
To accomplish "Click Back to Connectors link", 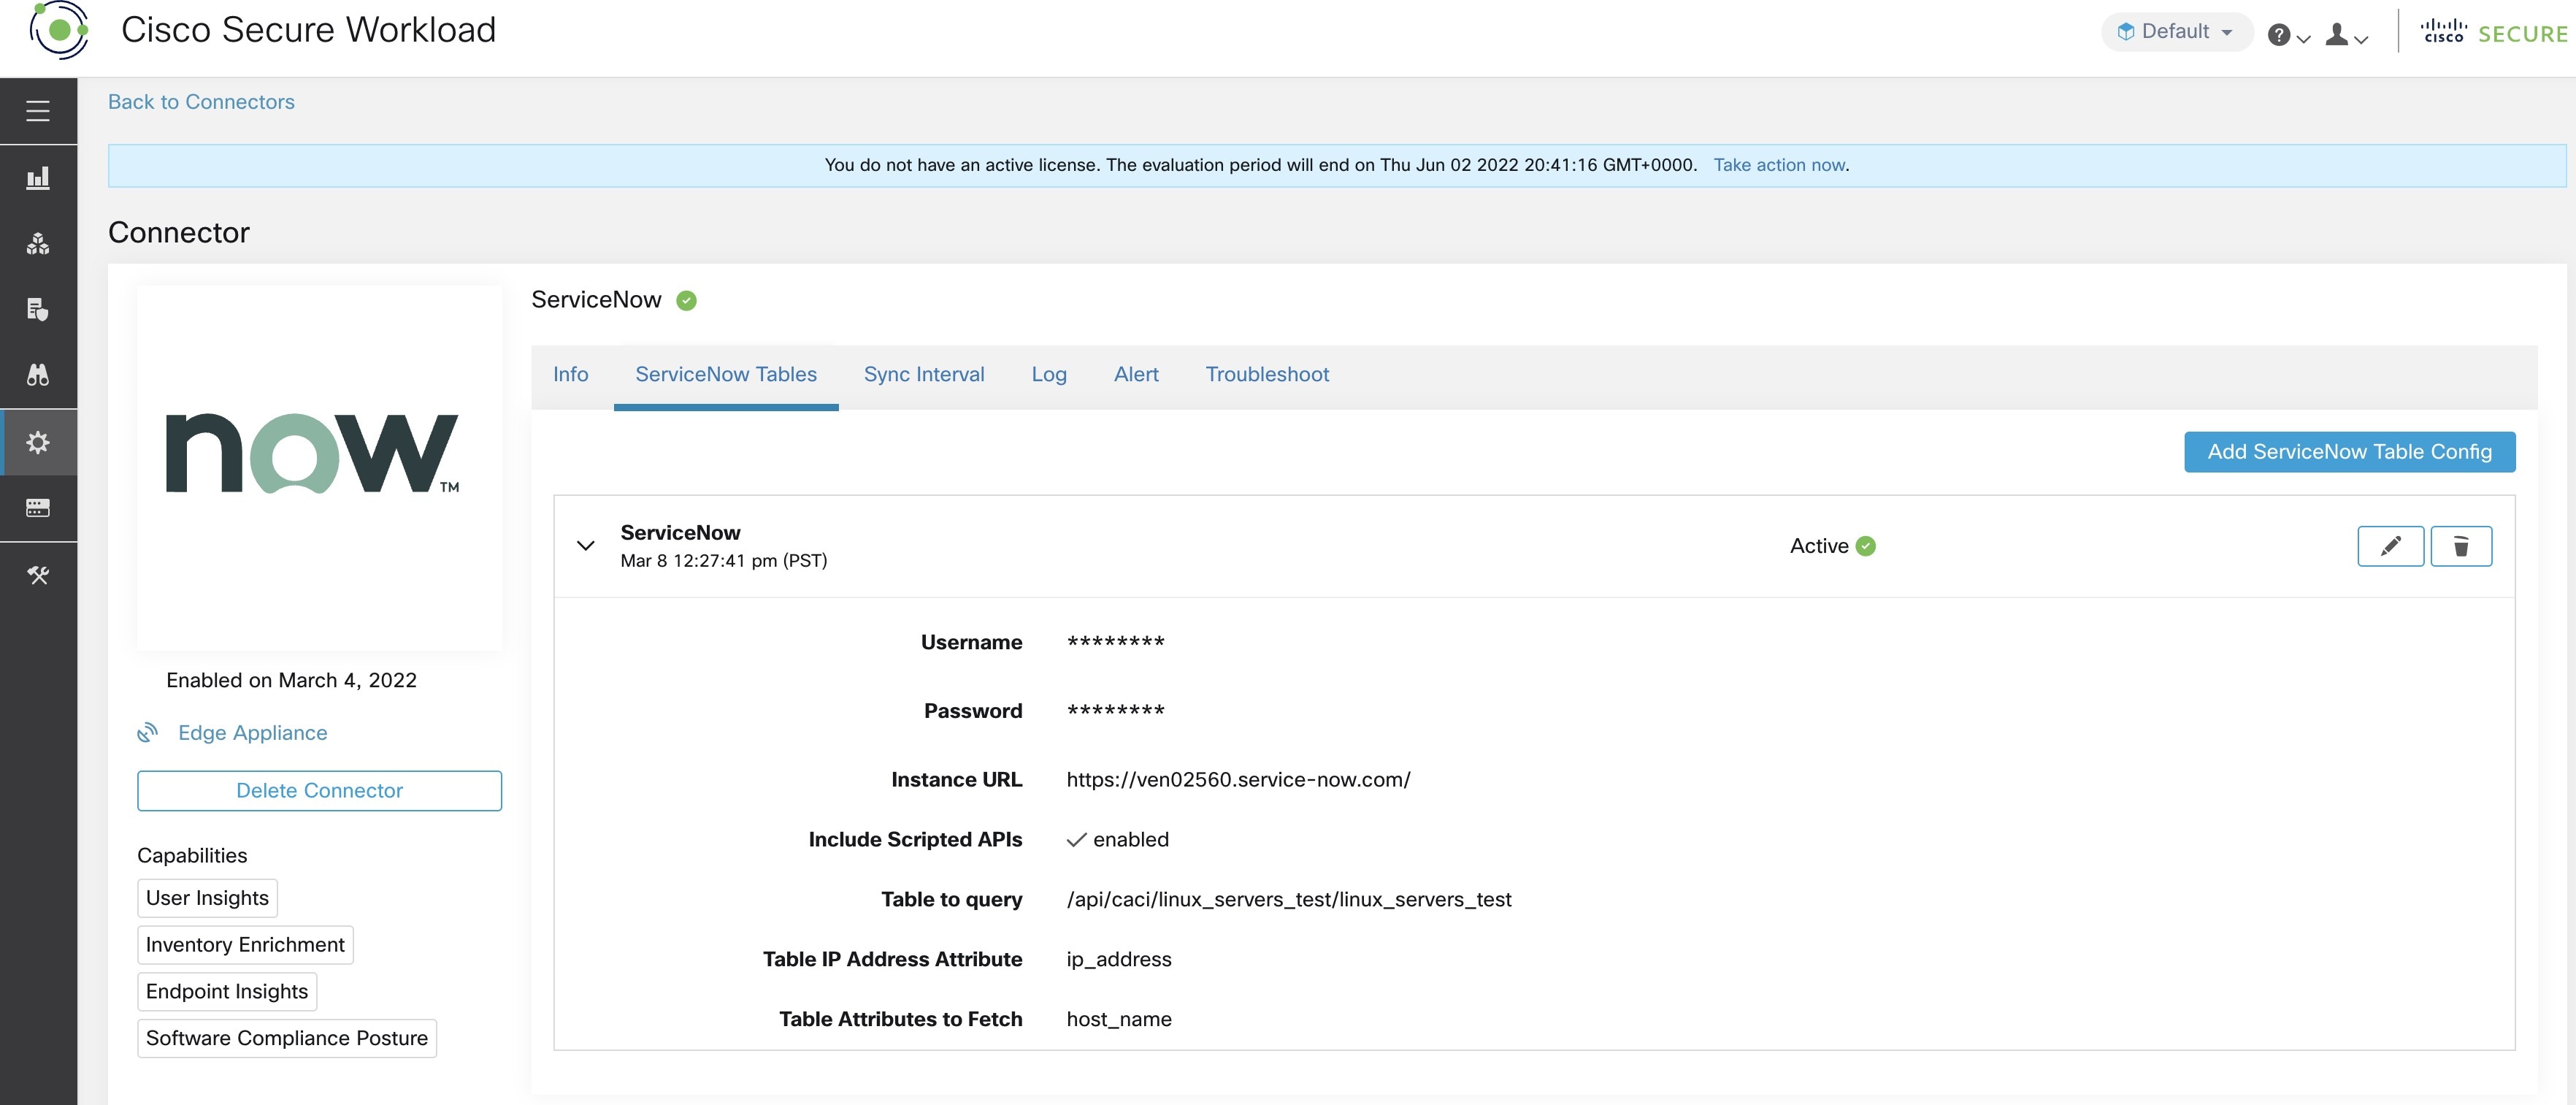I will (201, 102).
